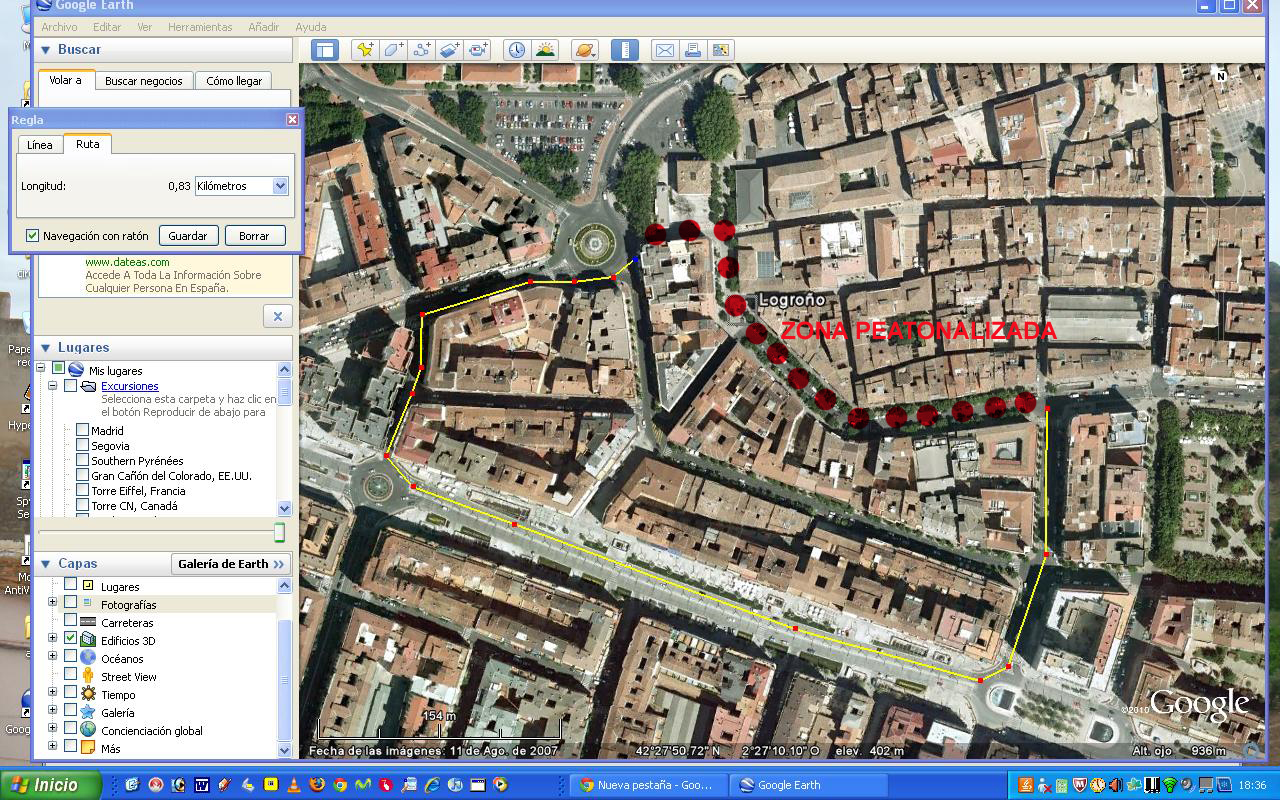
Task: Collapse the Lugares panel triangle
Action: [45, 348]
